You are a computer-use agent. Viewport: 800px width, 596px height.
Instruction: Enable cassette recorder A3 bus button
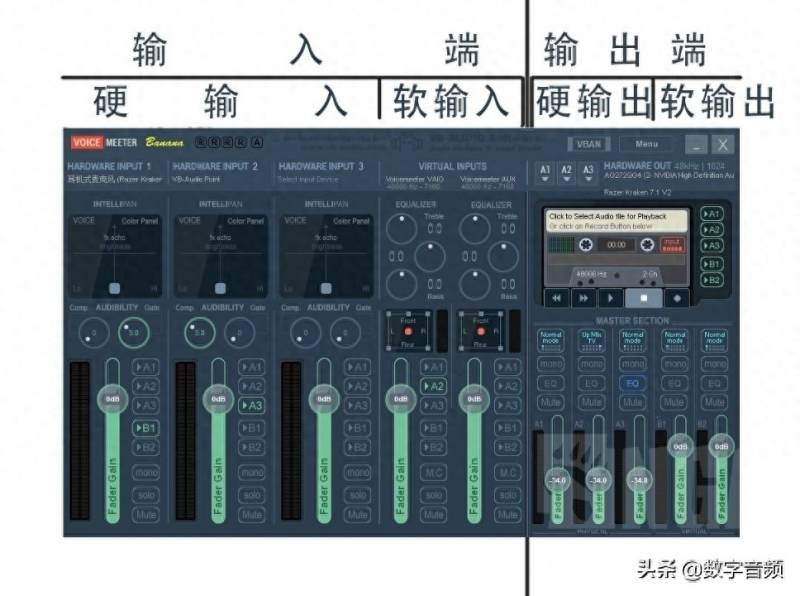click(712, 246)
